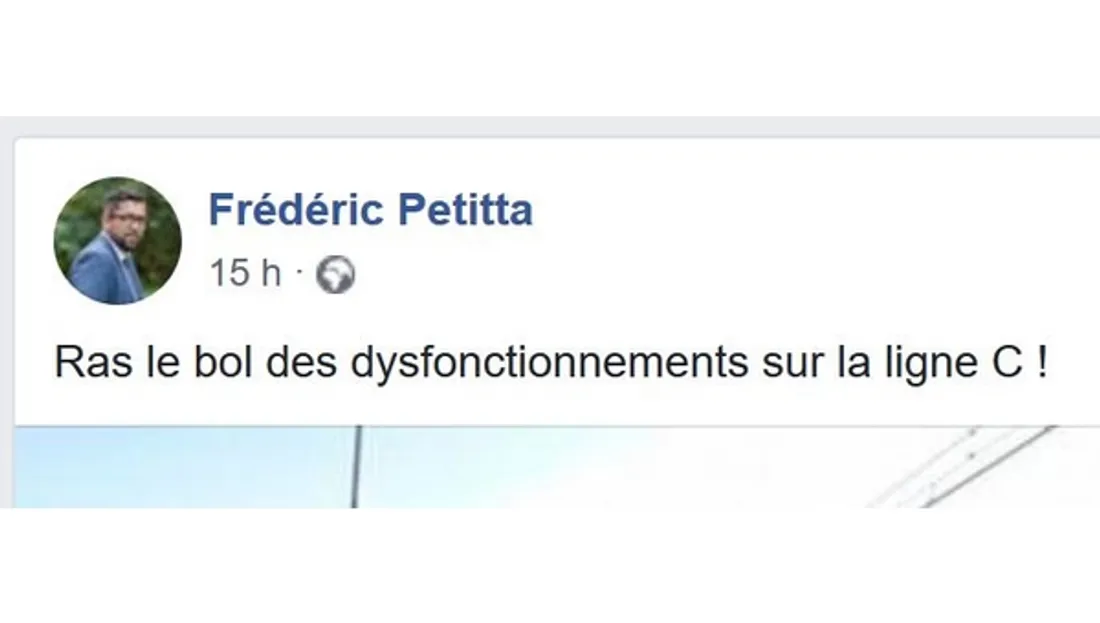Click the gray strip above the post card
This screenshot has height=623, width=1100.
(x=550, y=126)
